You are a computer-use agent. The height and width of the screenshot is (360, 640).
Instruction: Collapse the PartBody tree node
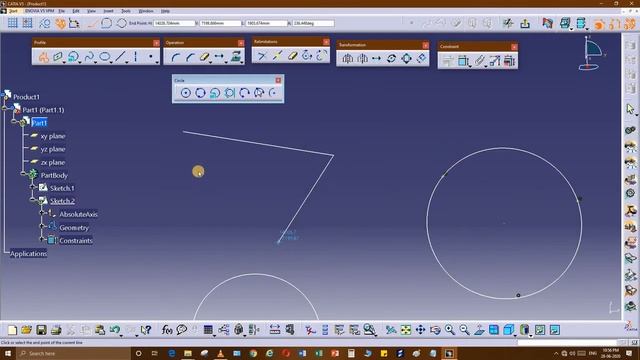pos(23,173)
